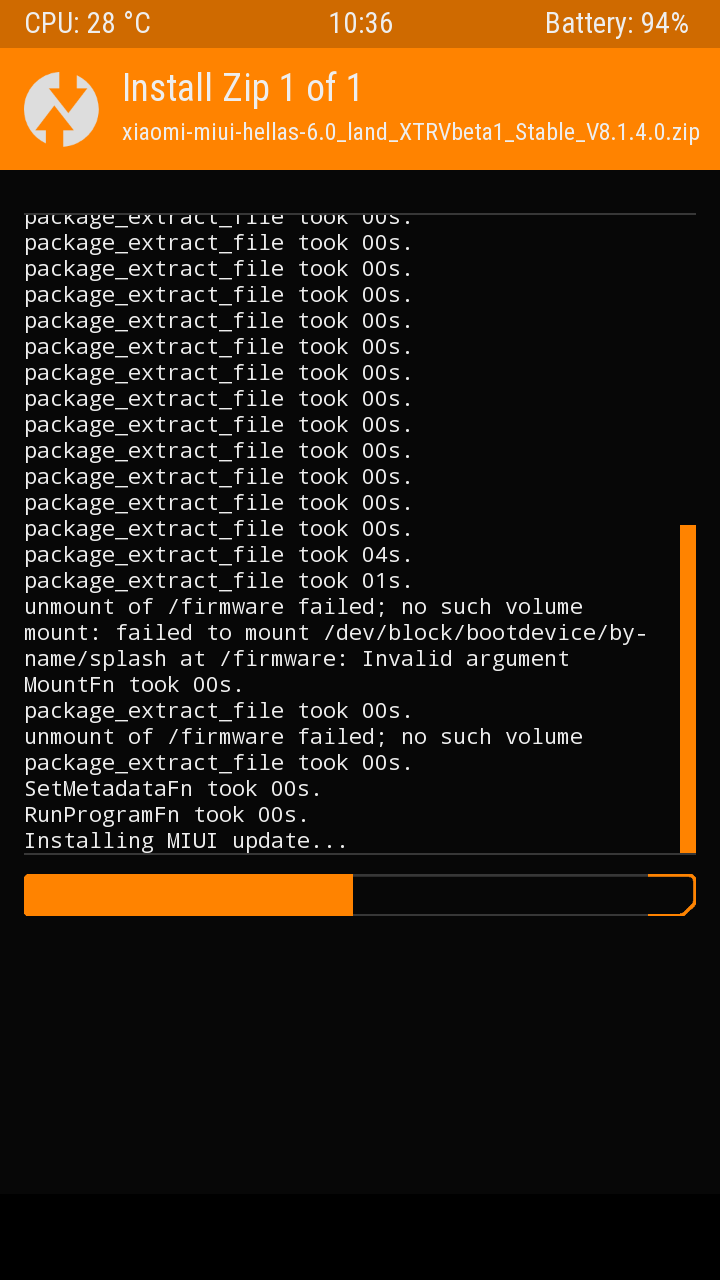Click the filled part of the progress bar
The image size is (720, 1280).
[x=188, y=895]
